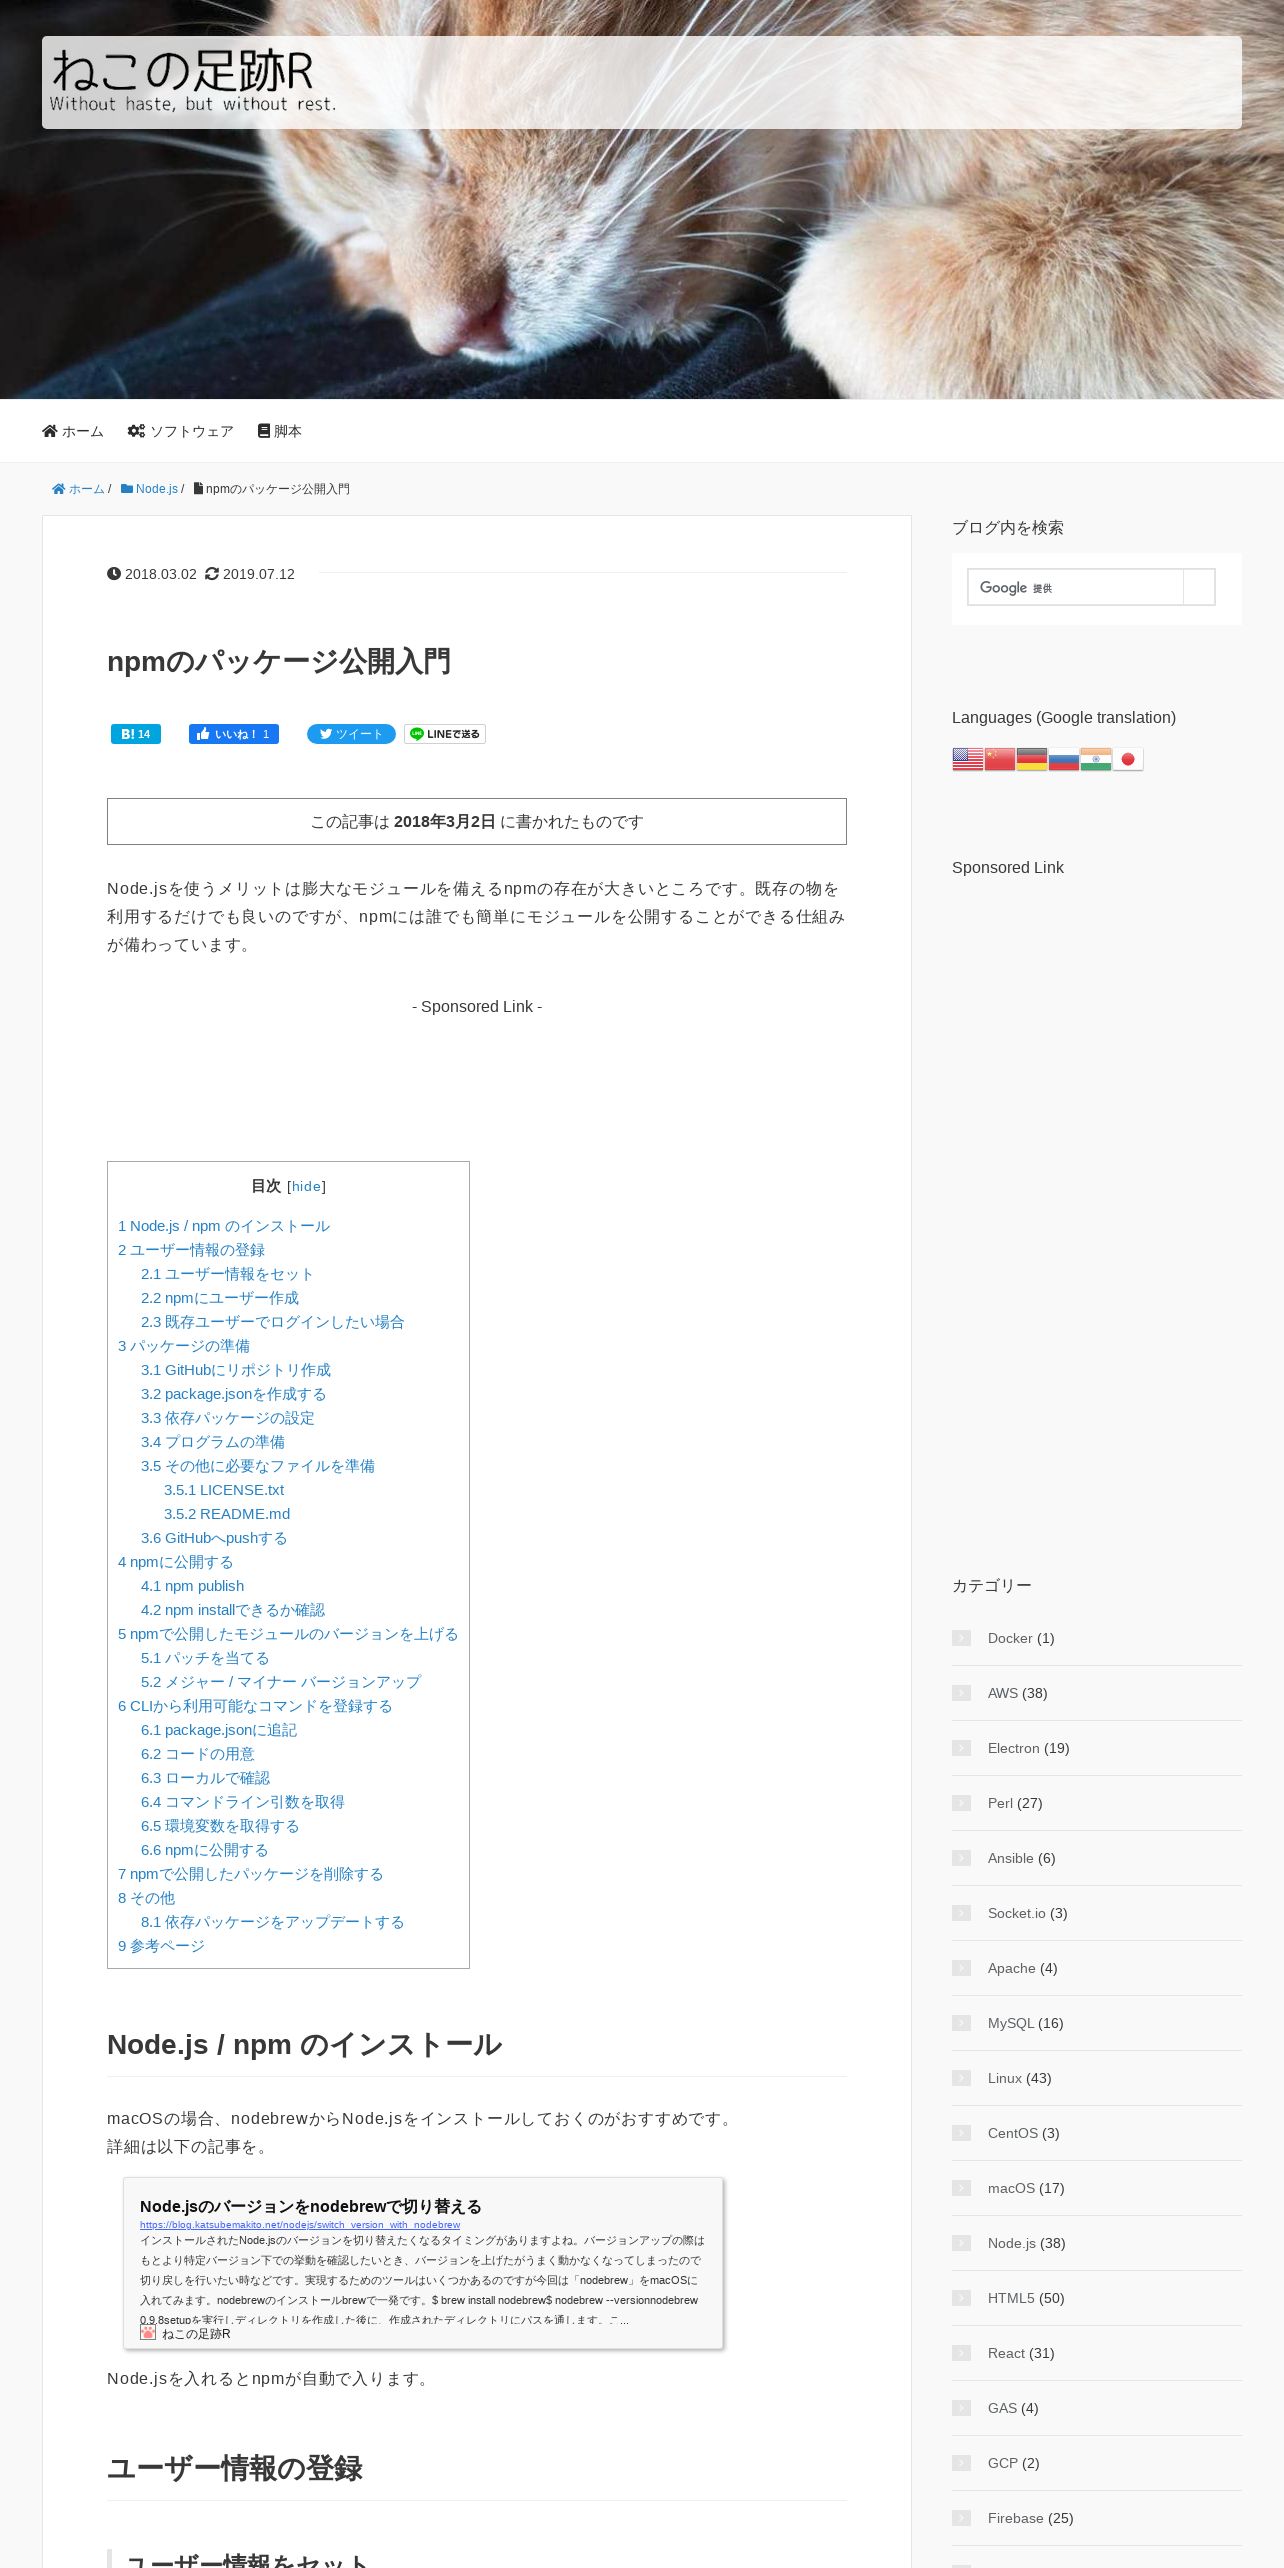Click the arrow icon beside Electron category
The height and width of the screenshot is (2568, 1284).
pos(961,1748)
